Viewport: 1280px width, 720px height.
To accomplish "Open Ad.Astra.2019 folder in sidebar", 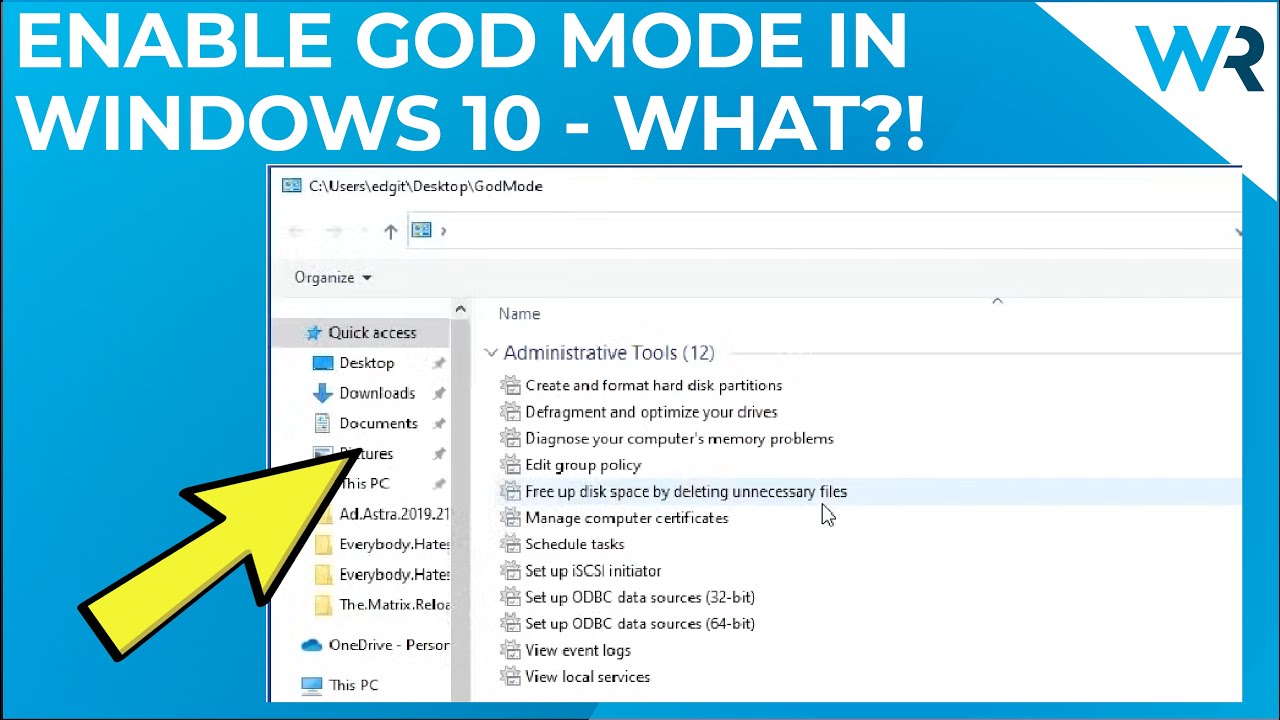I will point(395,514).
